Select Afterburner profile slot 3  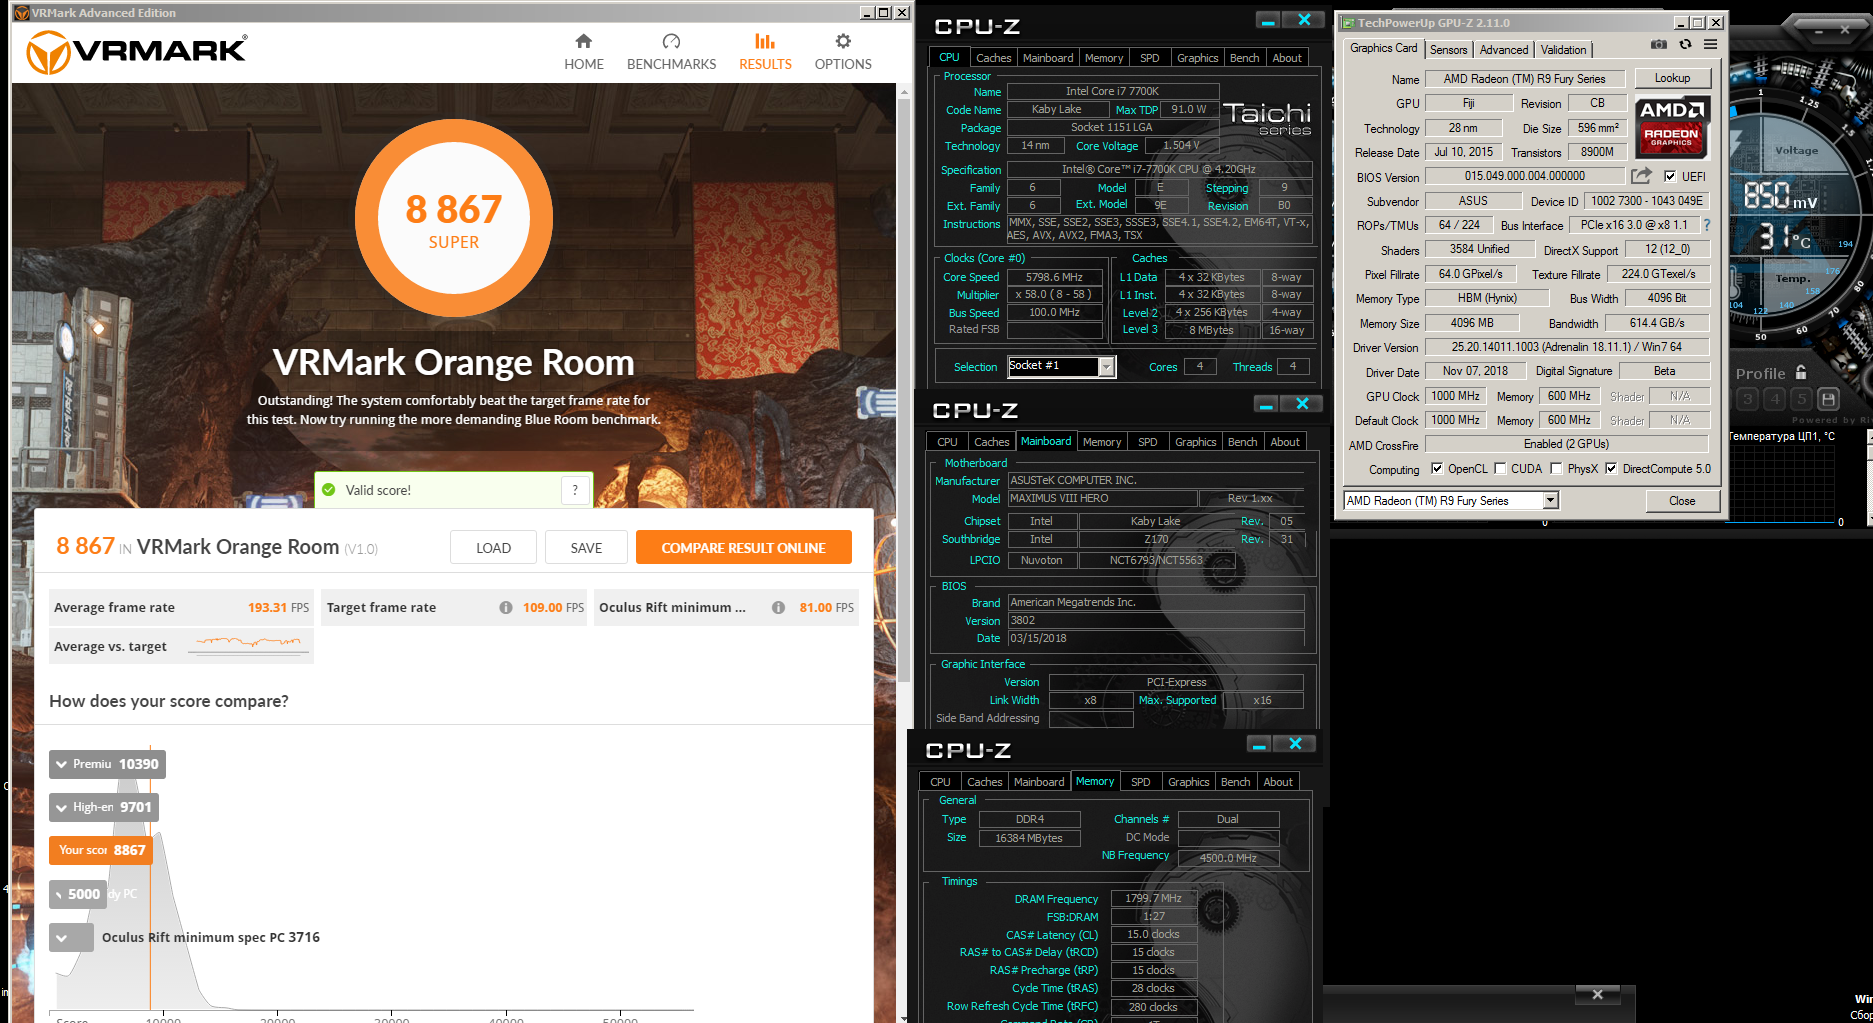tap(1747, 399)
